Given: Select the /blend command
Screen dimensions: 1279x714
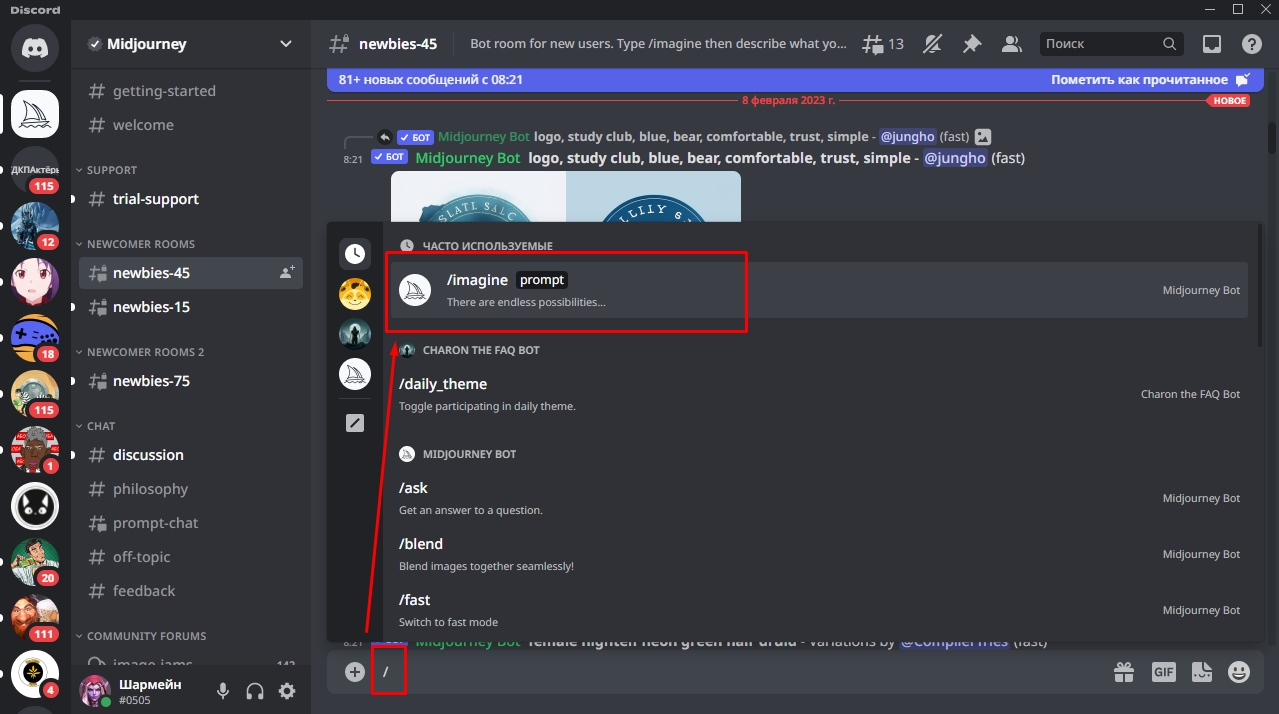Looking at the screenshot, I should [819, 554].
